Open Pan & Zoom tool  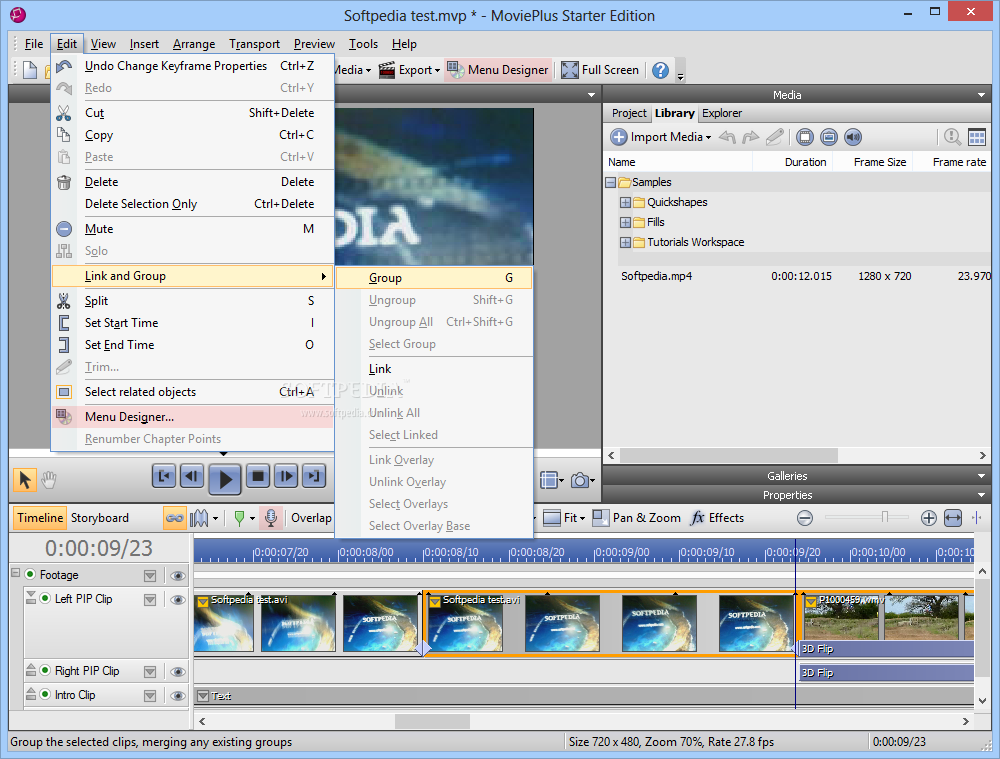[x=636, y=518]
